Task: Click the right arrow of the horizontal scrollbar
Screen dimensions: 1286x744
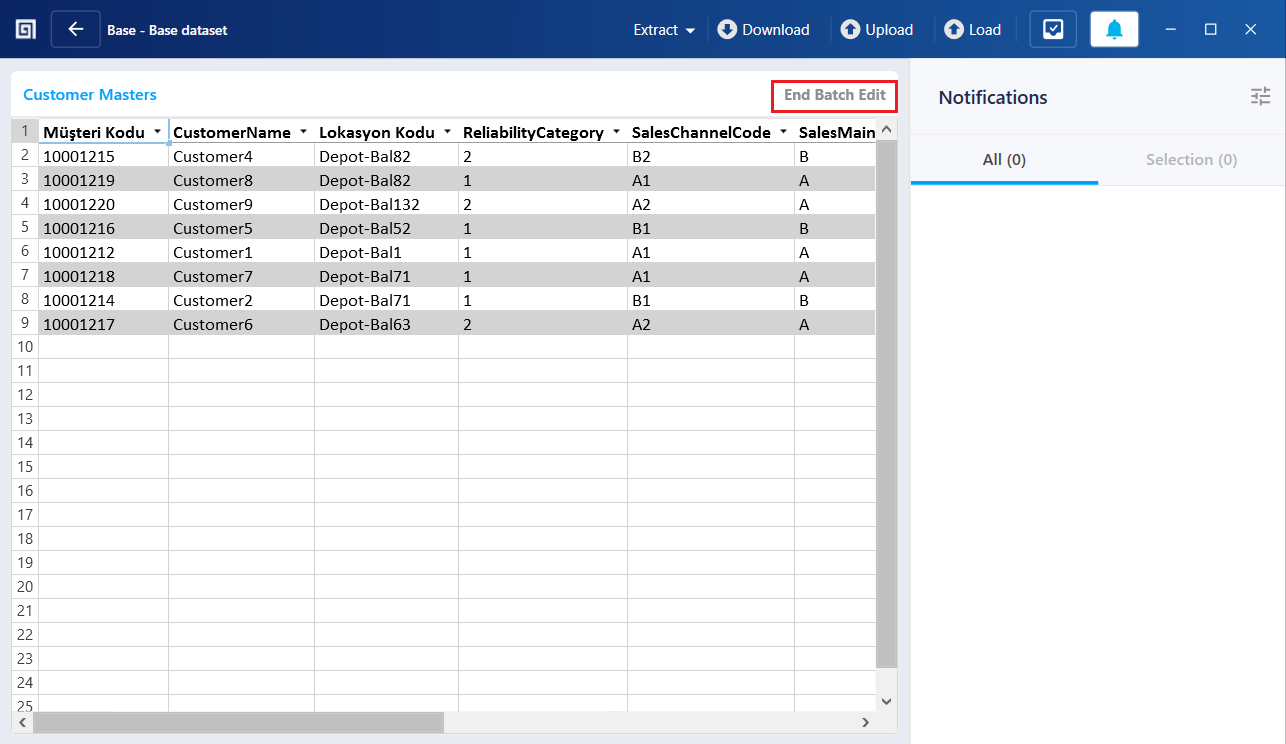Action: pyautogui.click(x=866, y=722)
